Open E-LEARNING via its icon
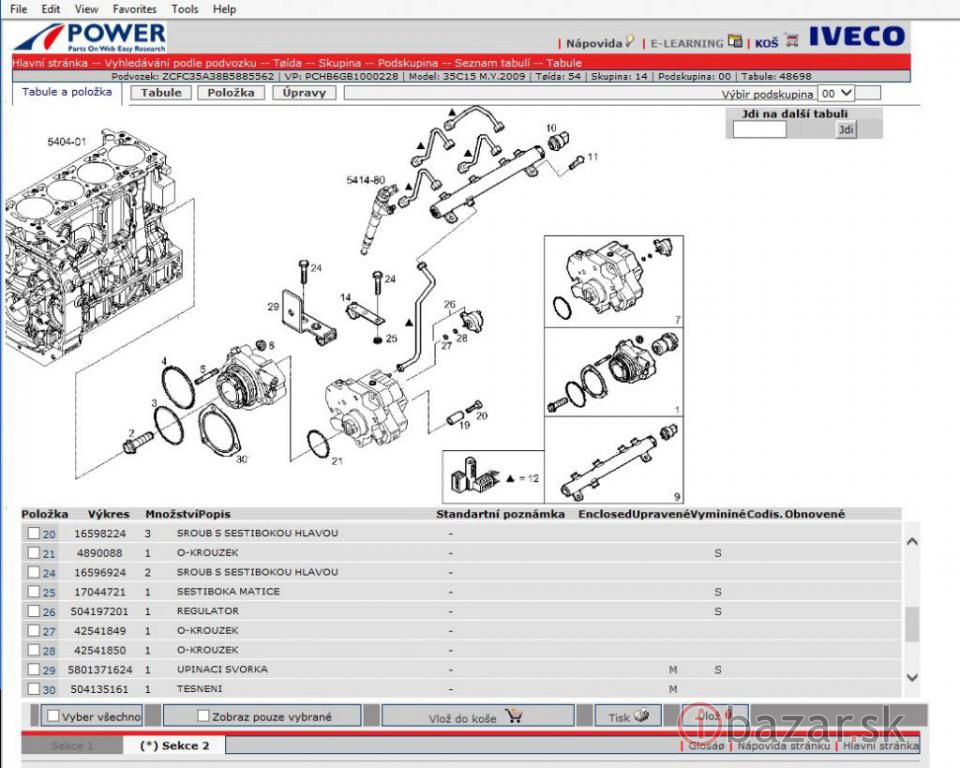This screenshot has height=768, width=960. tap(736, 42)
